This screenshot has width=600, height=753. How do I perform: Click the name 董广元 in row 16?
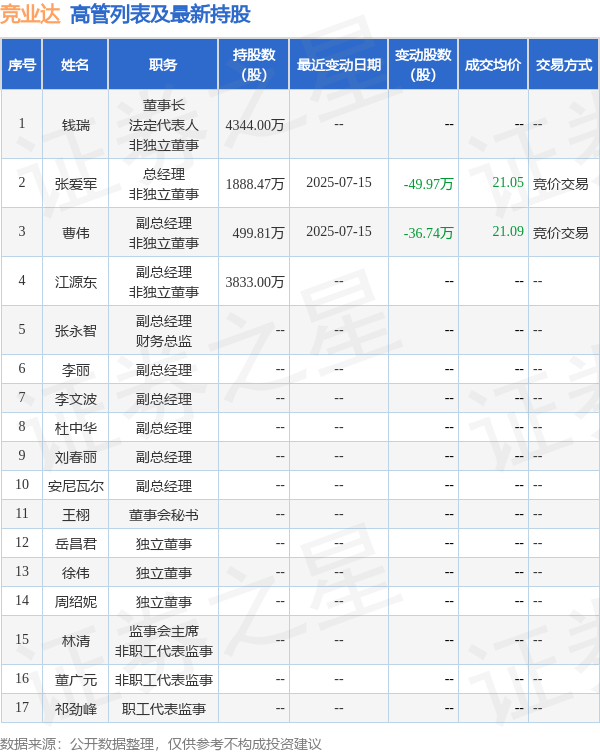pos(75,680)
